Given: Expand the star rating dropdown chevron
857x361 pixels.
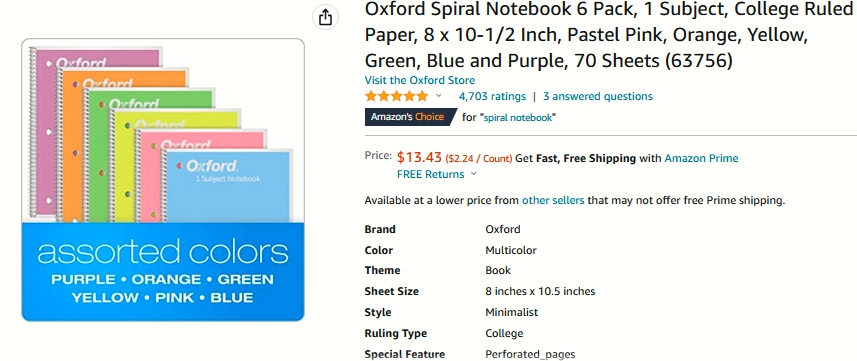Looking at the screenshot, I should (438, 96).
